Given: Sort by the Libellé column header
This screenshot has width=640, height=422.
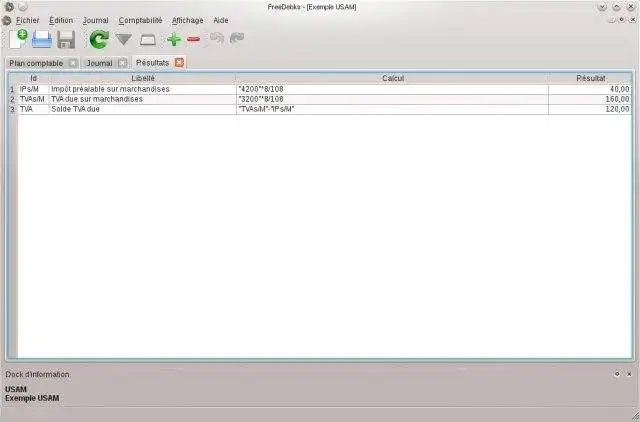Looking at the screenshot, I should [143, 78].
